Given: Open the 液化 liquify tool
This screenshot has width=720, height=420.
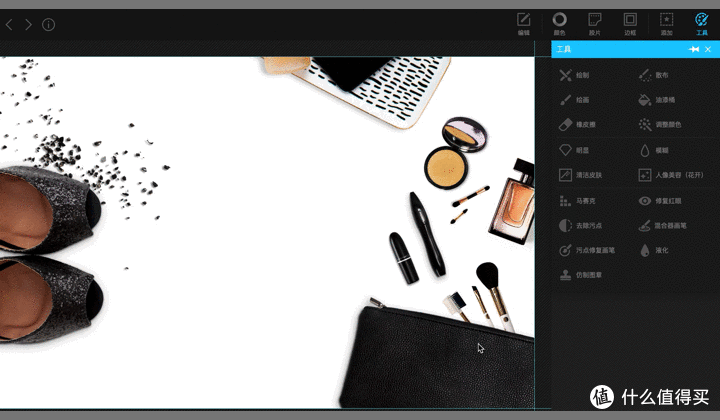Looking at the screenshot, I should (x=653, y=250).
